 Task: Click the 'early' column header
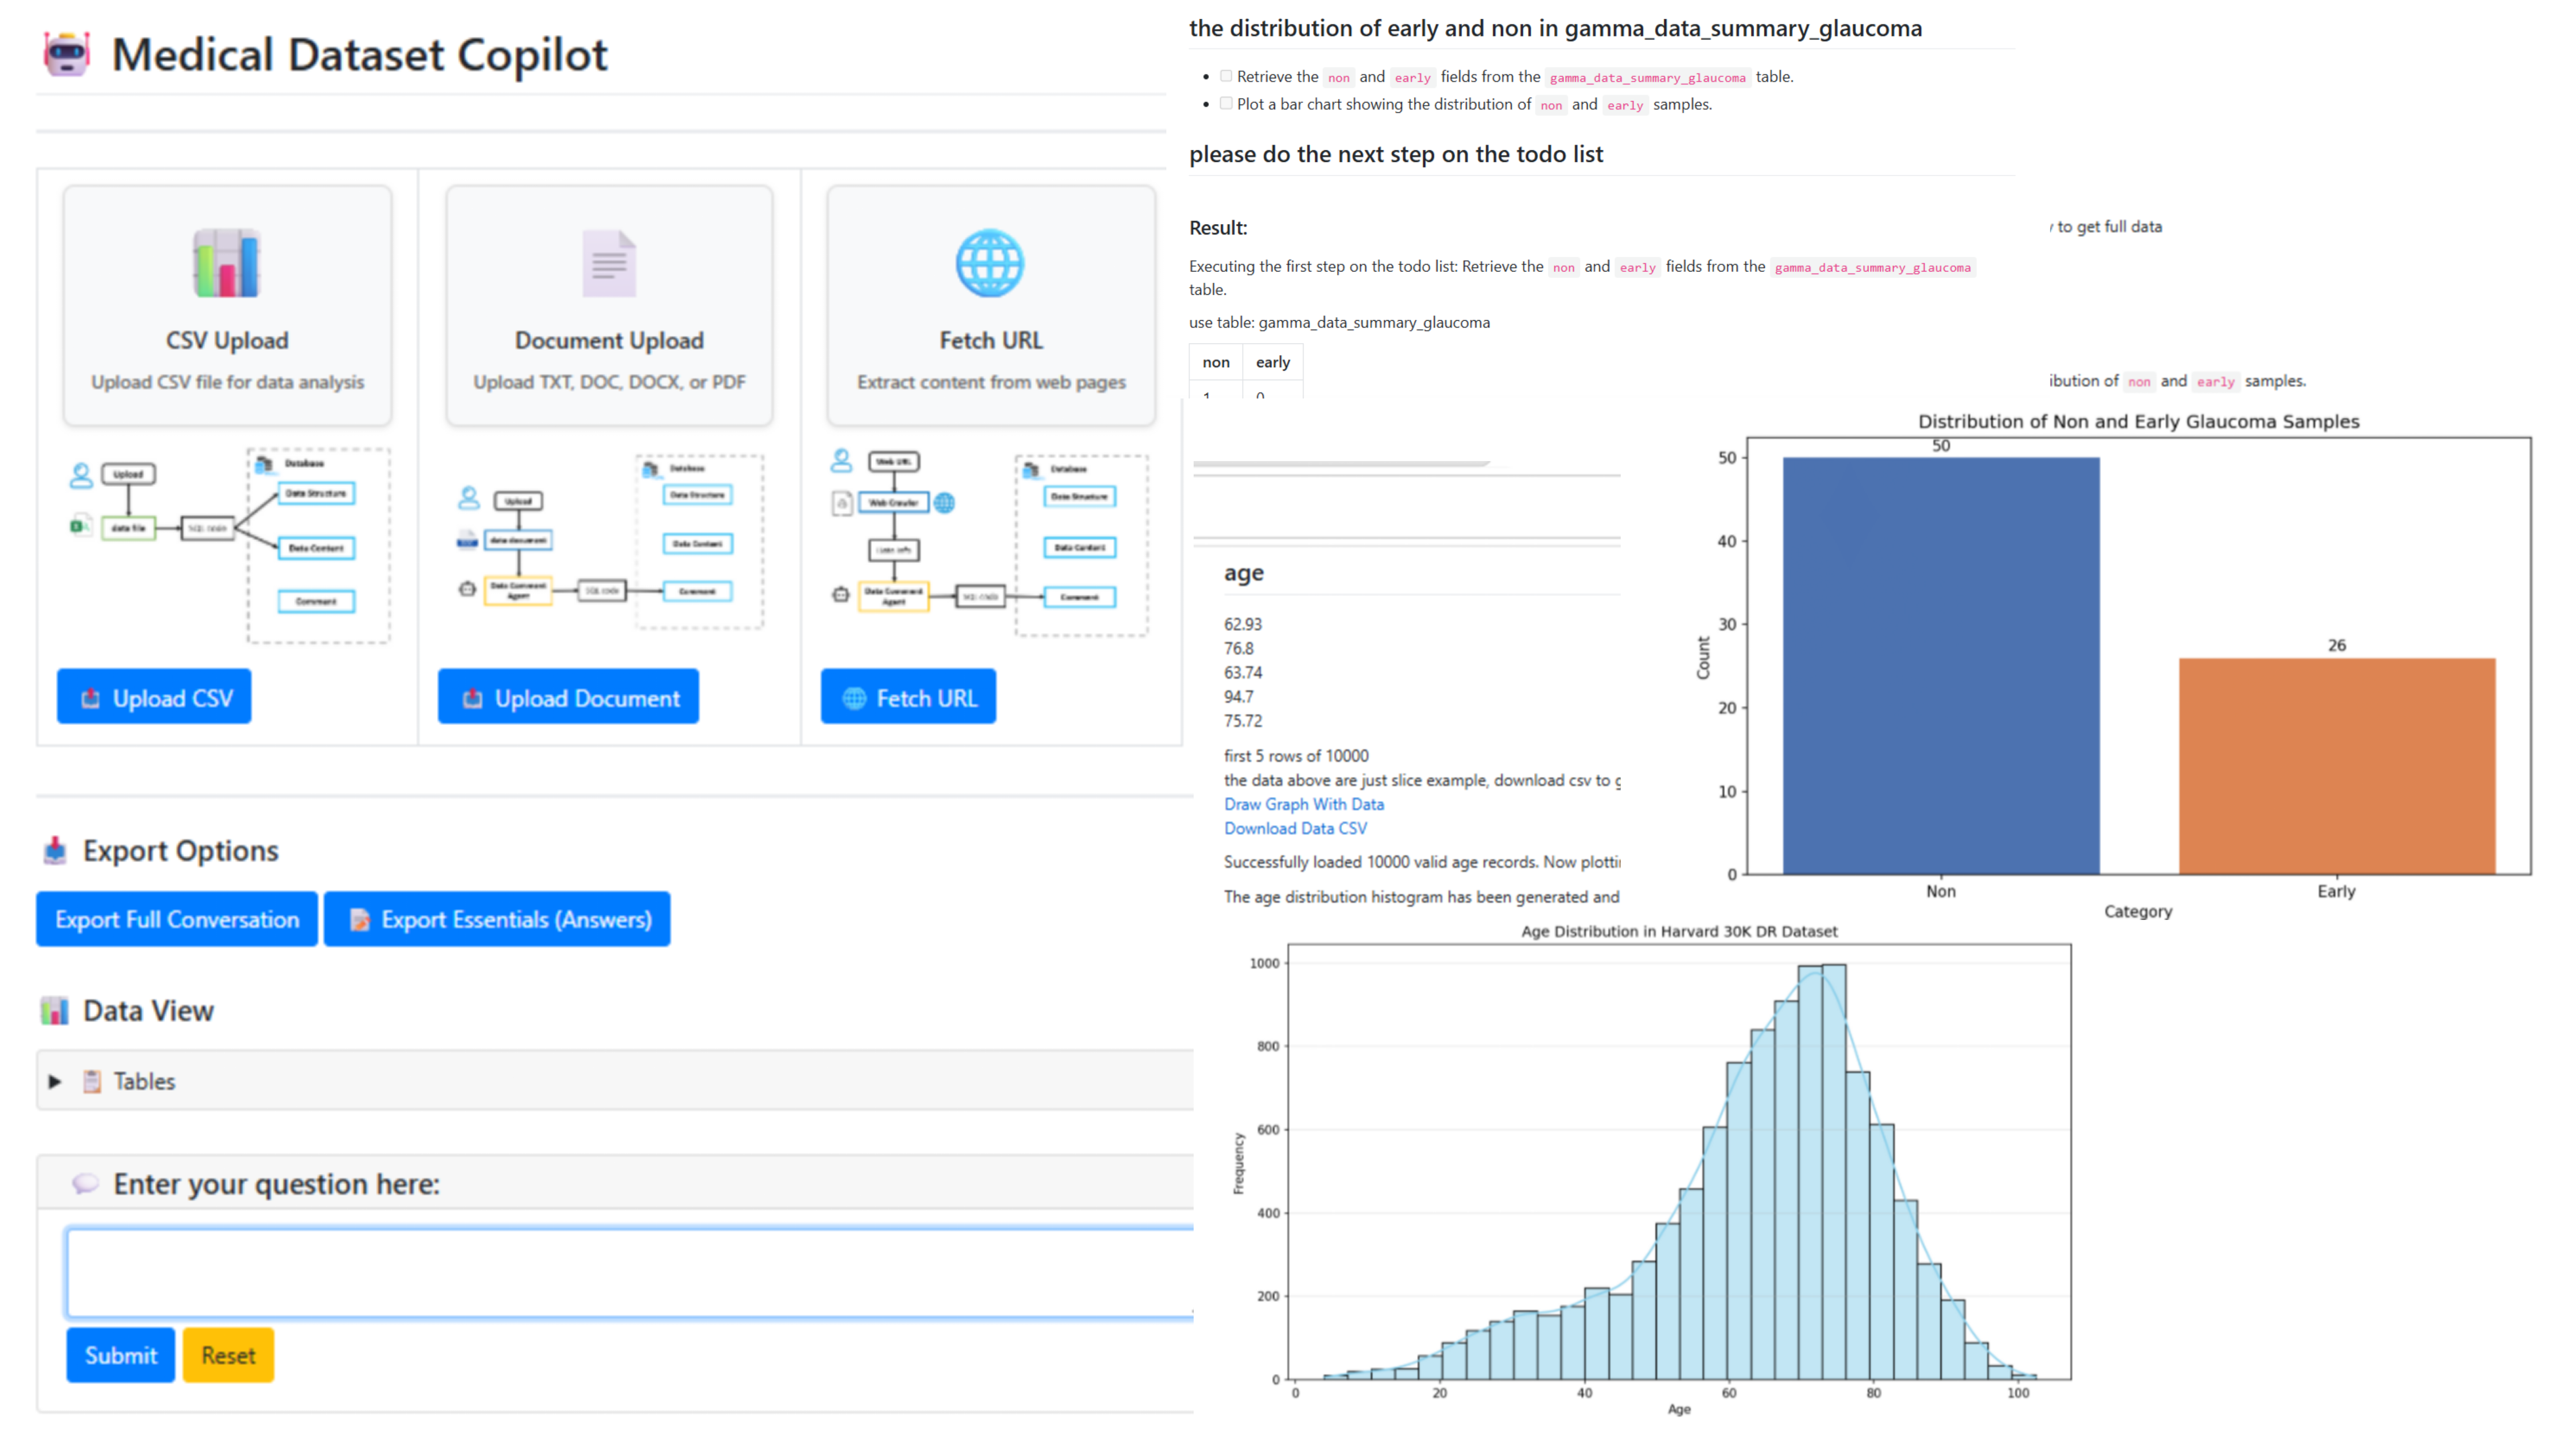[x=1273, y=362]
